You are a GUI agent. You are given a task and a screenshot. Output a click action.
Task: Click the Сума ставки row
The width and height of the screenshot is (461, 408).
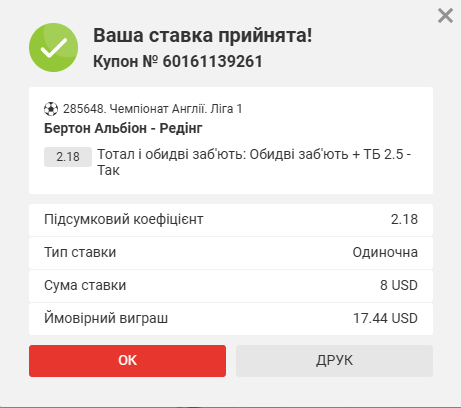point(231,286)
